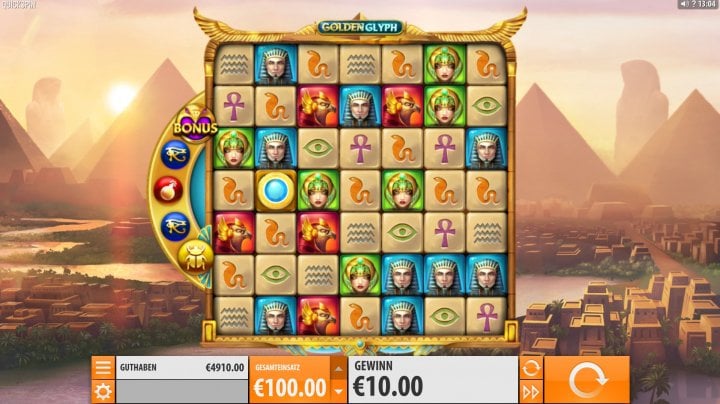Open the hamburger menu button
720x404 pixels.
pyautogui.click(x=103, y=367)
